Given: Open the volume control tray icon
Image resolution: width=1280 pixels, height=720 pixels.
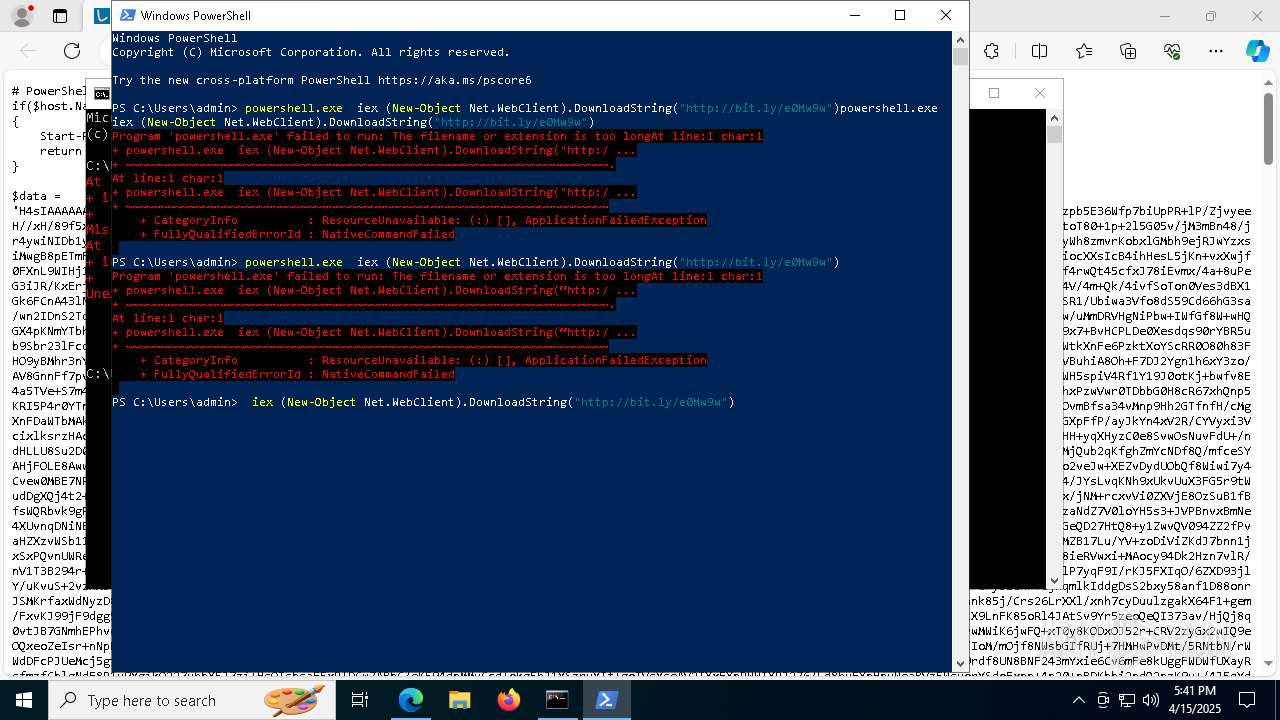Looking at the screenshot, I should coord(1151,700).
